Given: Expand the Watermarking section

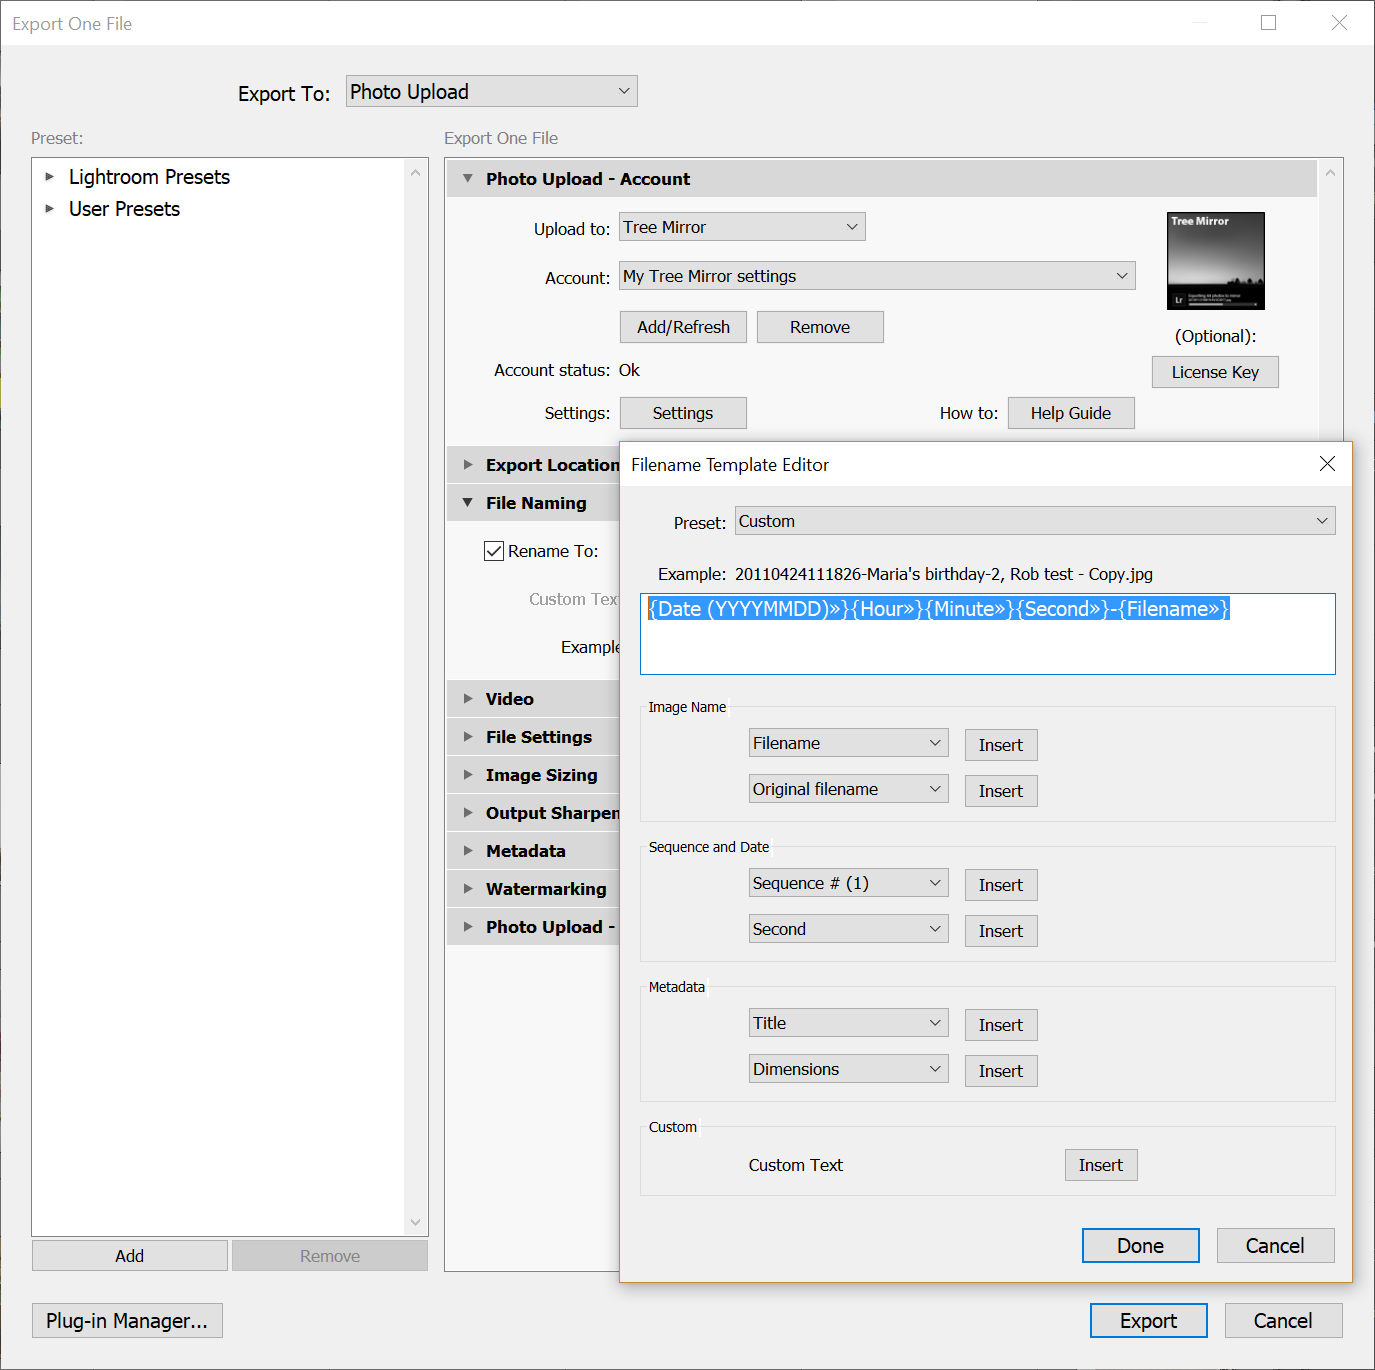Looking at the screenshot, I should coord(467,889).
